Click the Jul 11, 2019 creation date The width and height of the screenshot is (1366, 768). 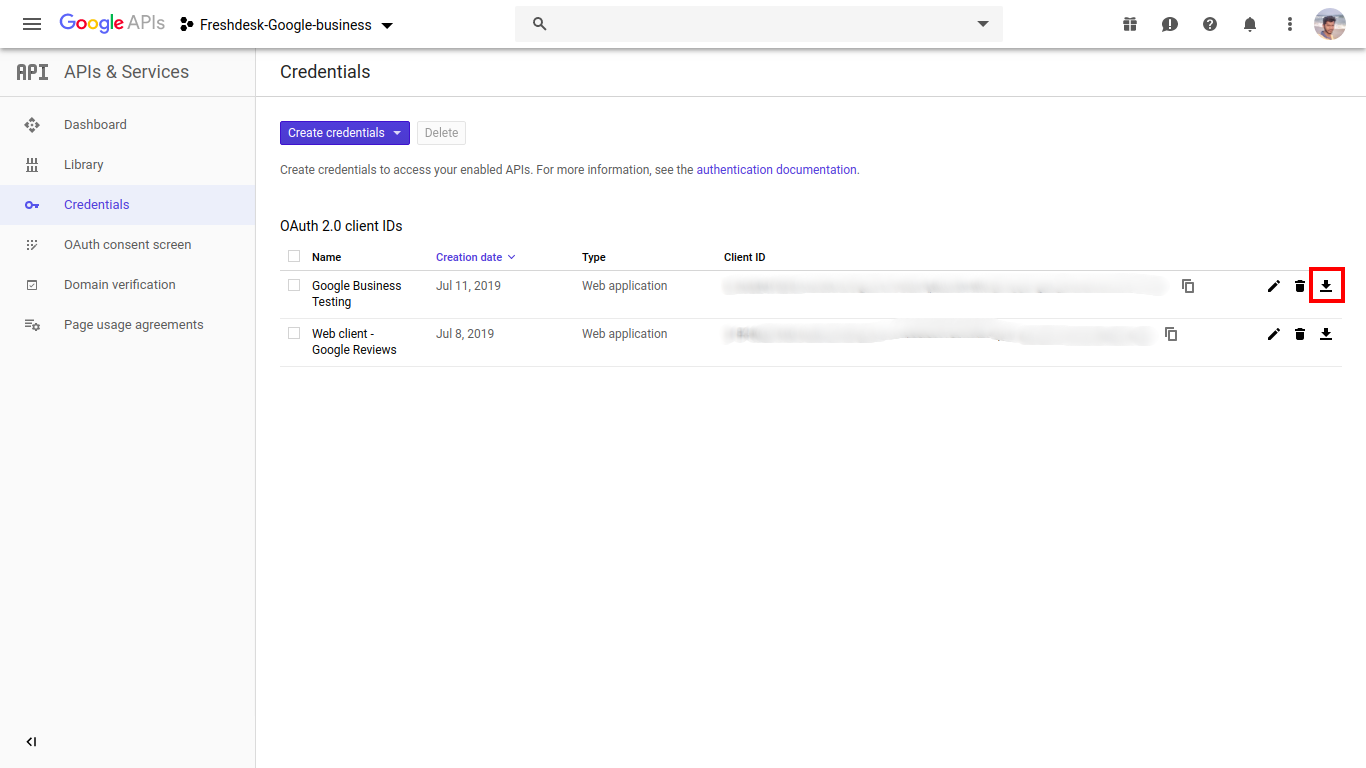[x=468, y=286]
